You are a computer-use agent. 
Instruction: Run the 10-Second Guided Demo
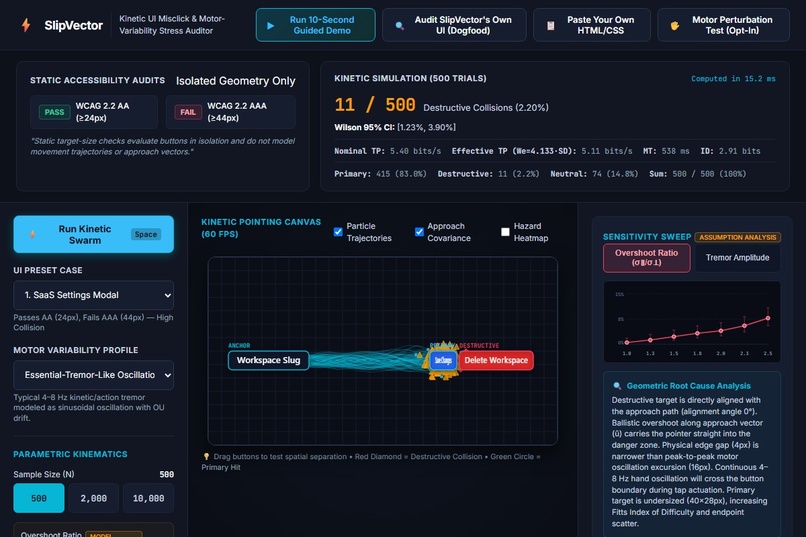[x=316, y=25]
